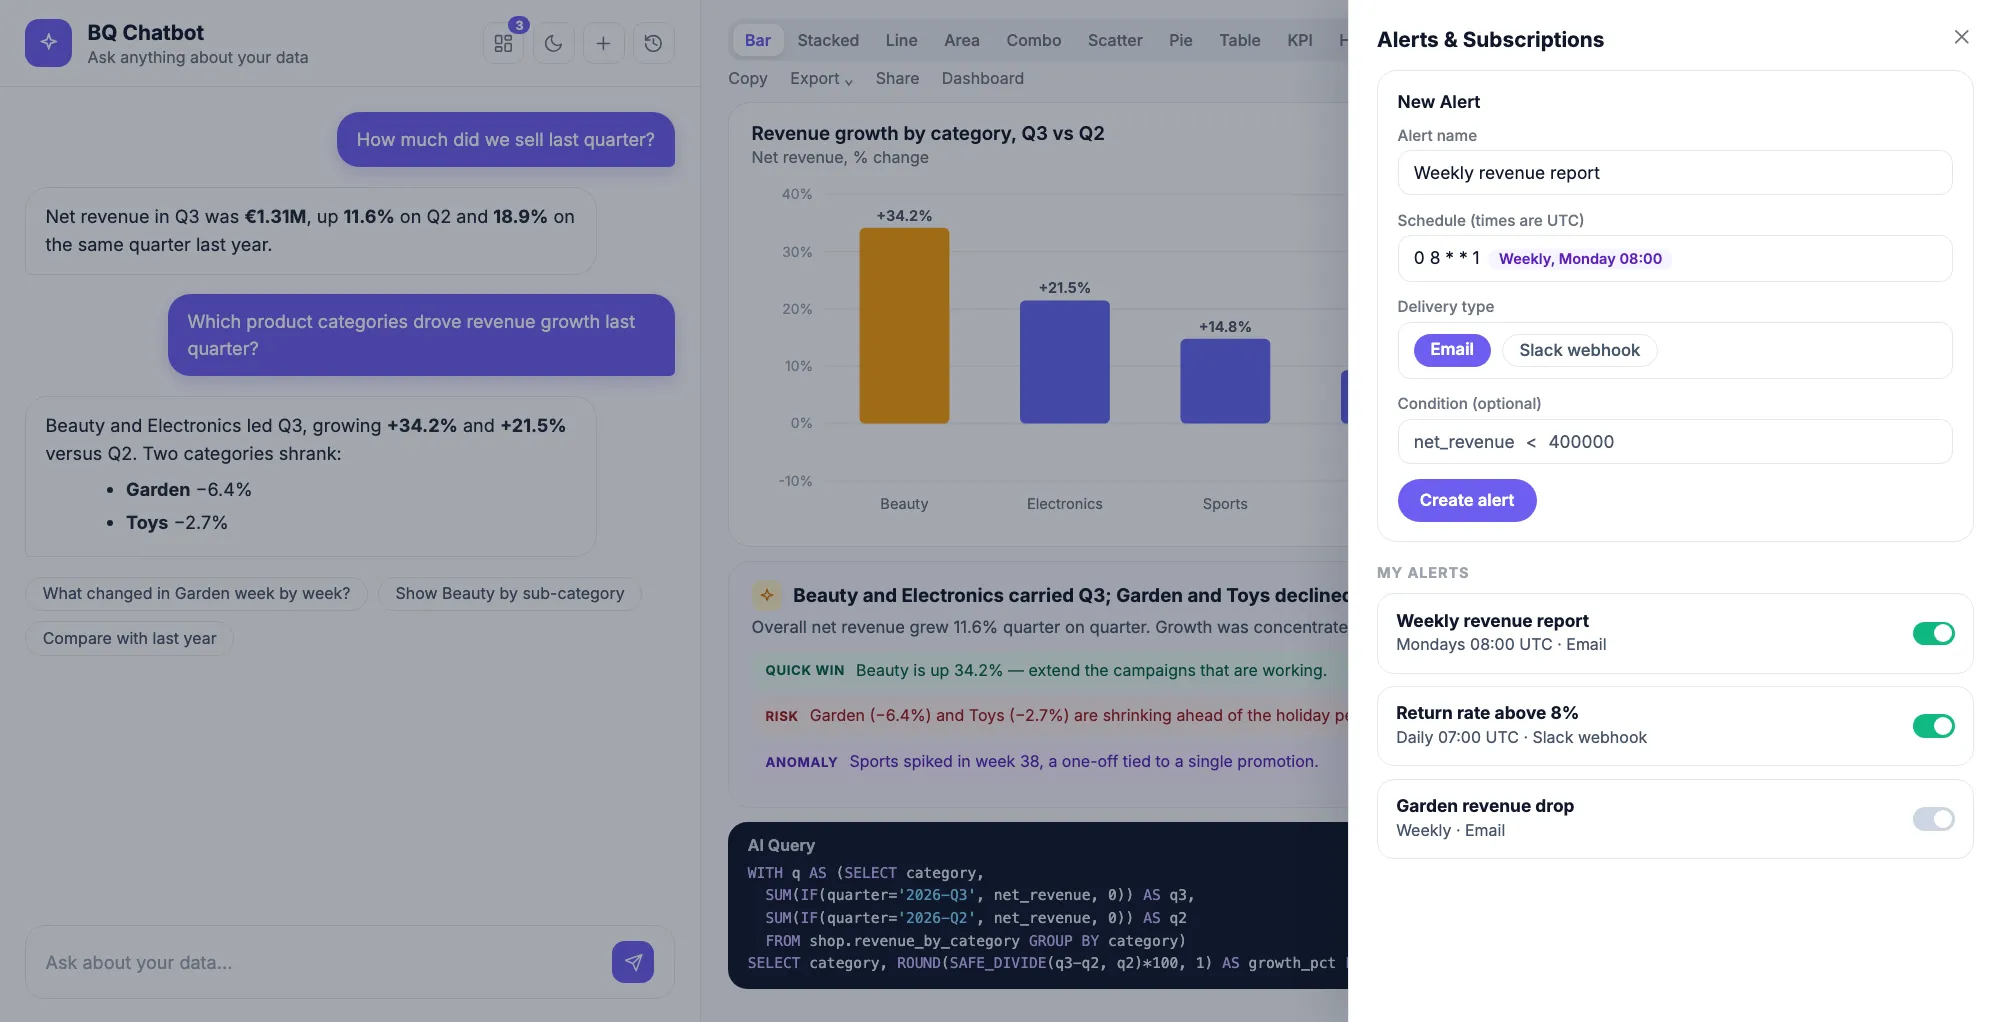The width and height of the screenshot is (2002, 1022).
Task: Open chat history clock icon
Action: tap(653, 43)
